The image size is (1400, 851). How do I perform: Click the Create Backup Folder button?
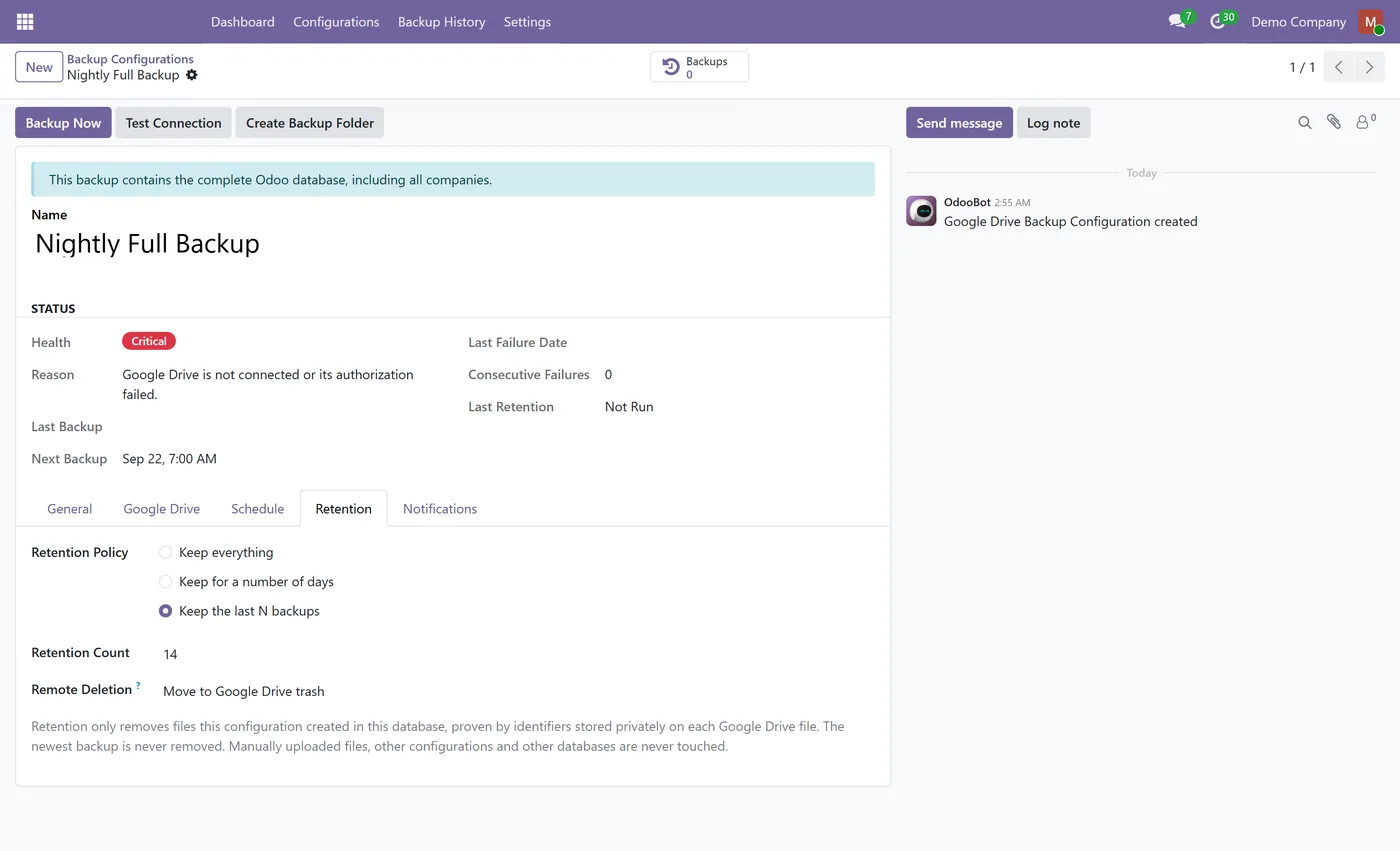pos(310,123)
